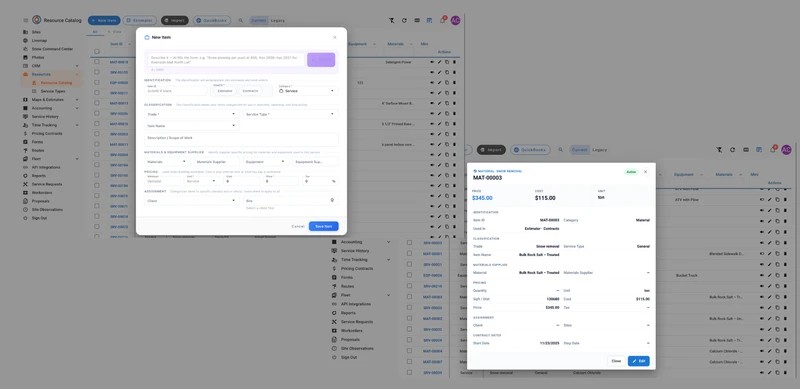Click Cancel in the New Item dialog
The width and height of the screenshot is (800, 389).
point(298,226)
